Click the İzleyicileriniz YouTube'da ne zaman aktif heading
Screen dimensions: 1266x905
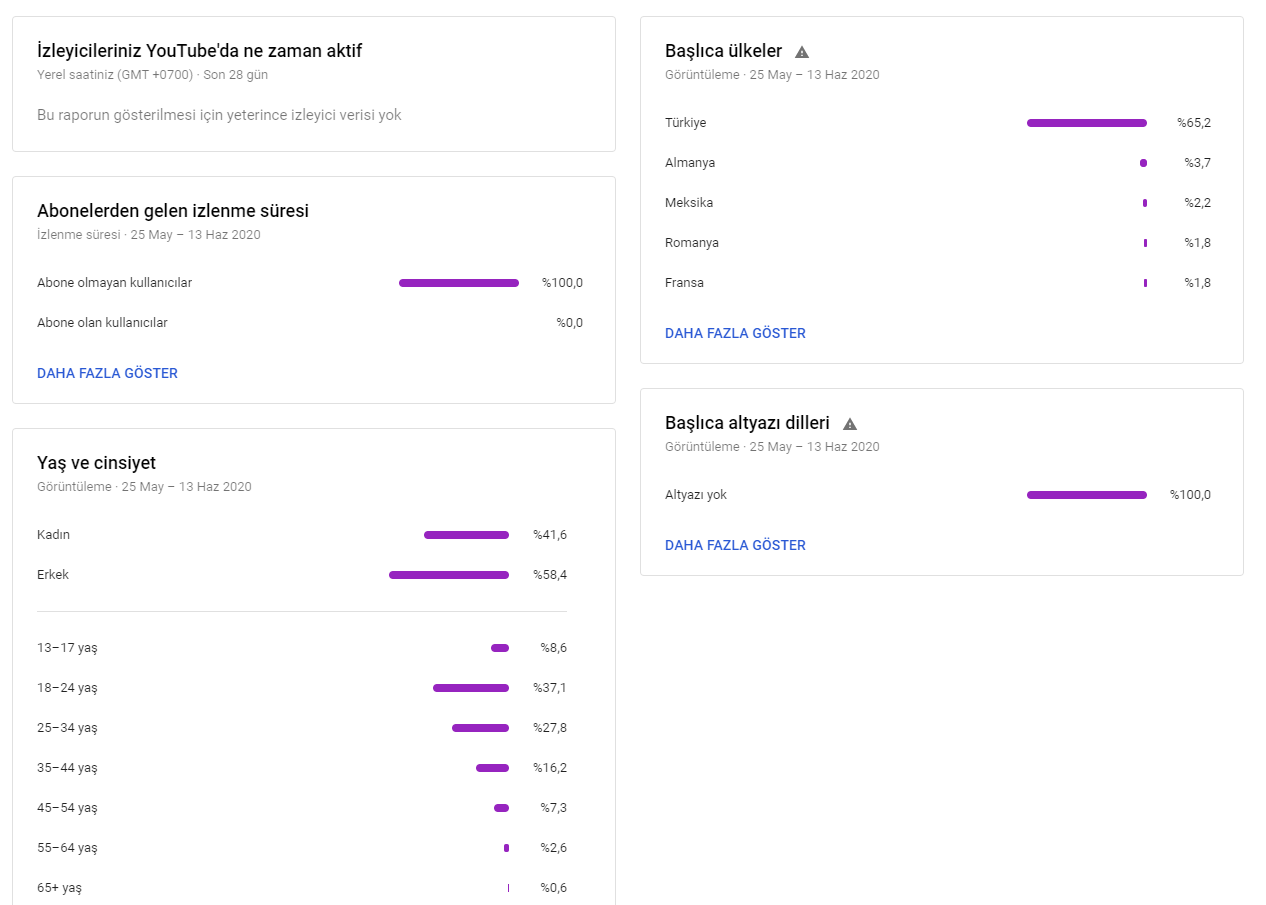pyautogui.click(x=198, y=51)
